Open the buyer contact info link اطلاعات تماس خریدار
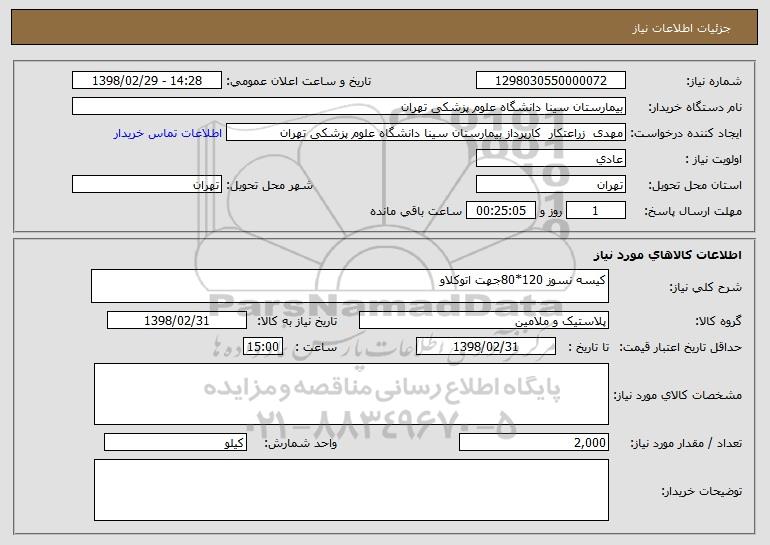The image size is (770, 545). 167,133
